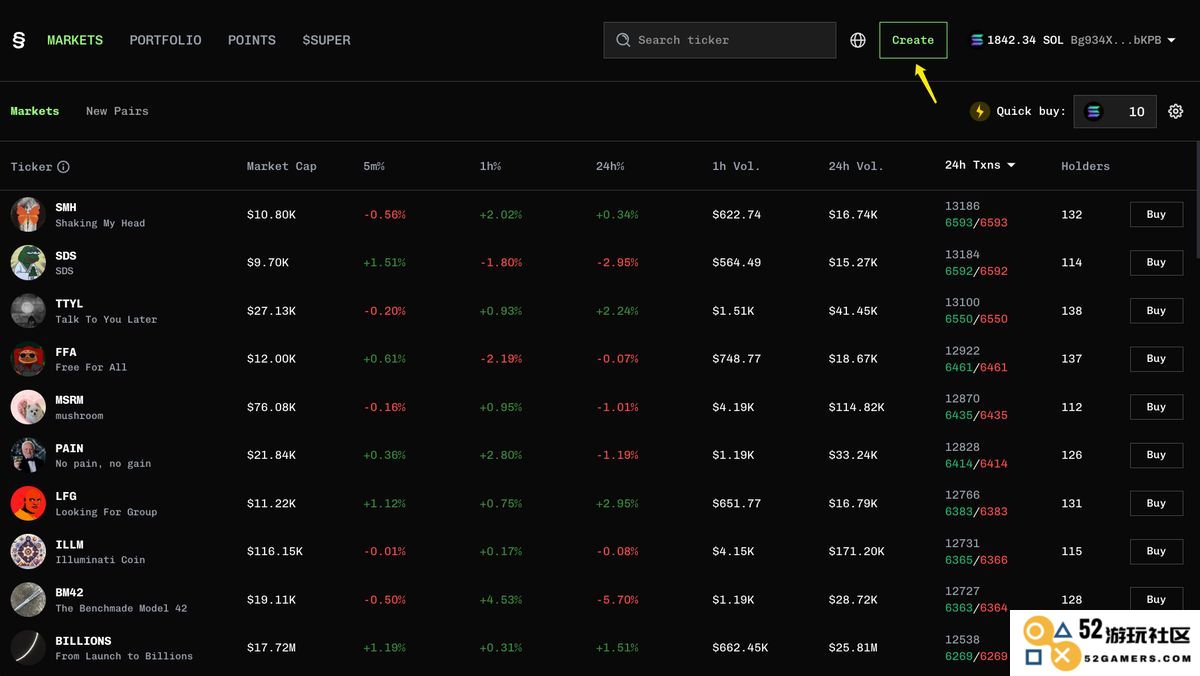1200x676 pixels.
Task: Sort by Market Cap column header
Action: [282, 166]
